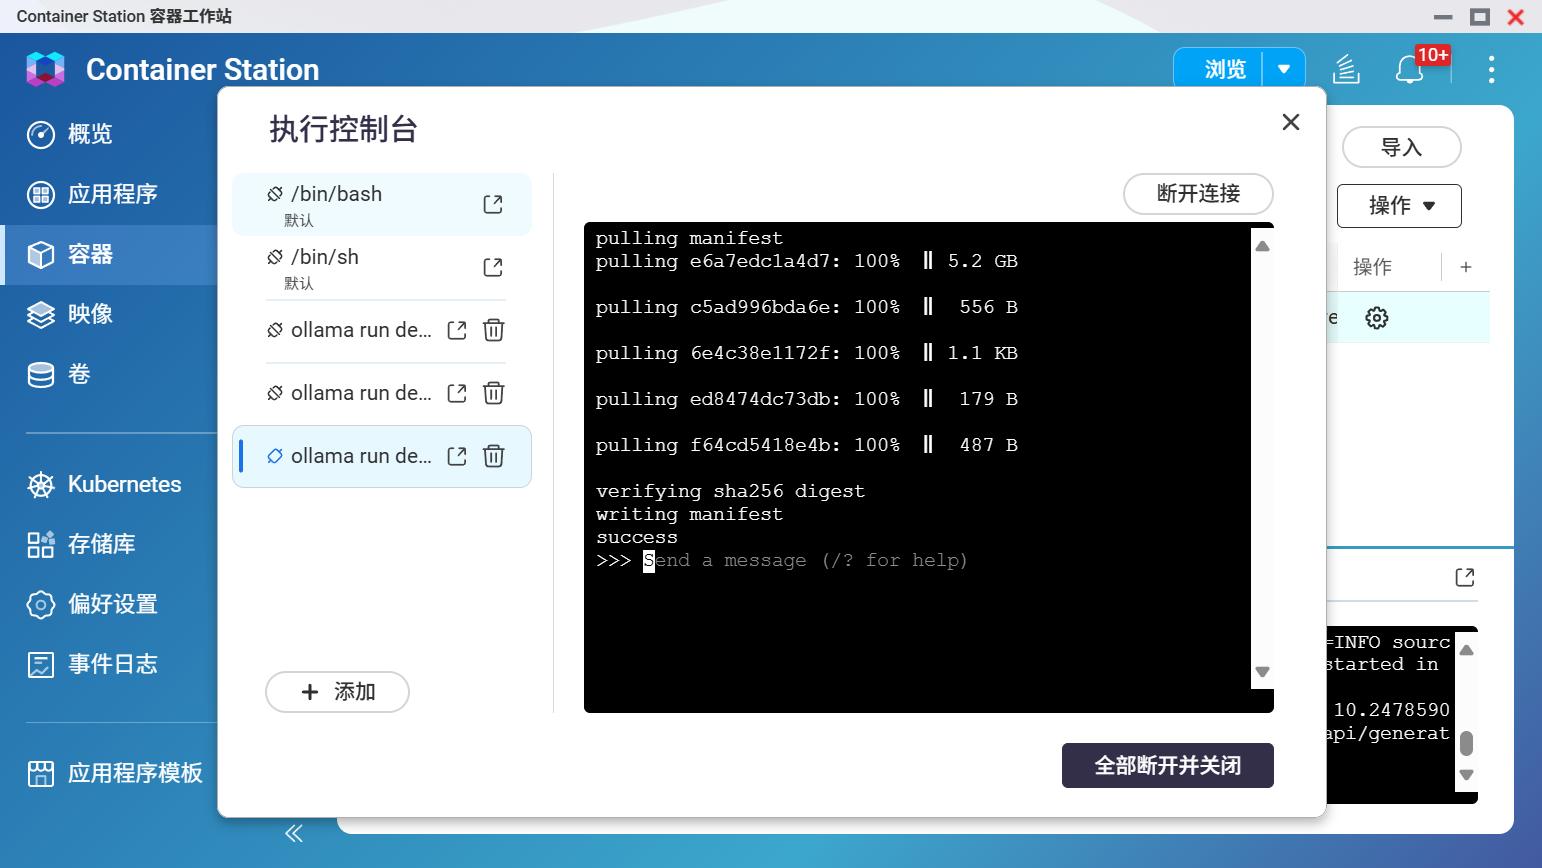Click the terminal scrollbar up arrow
This screenshot has width=1542, height=868.
tap(1262, 246)
